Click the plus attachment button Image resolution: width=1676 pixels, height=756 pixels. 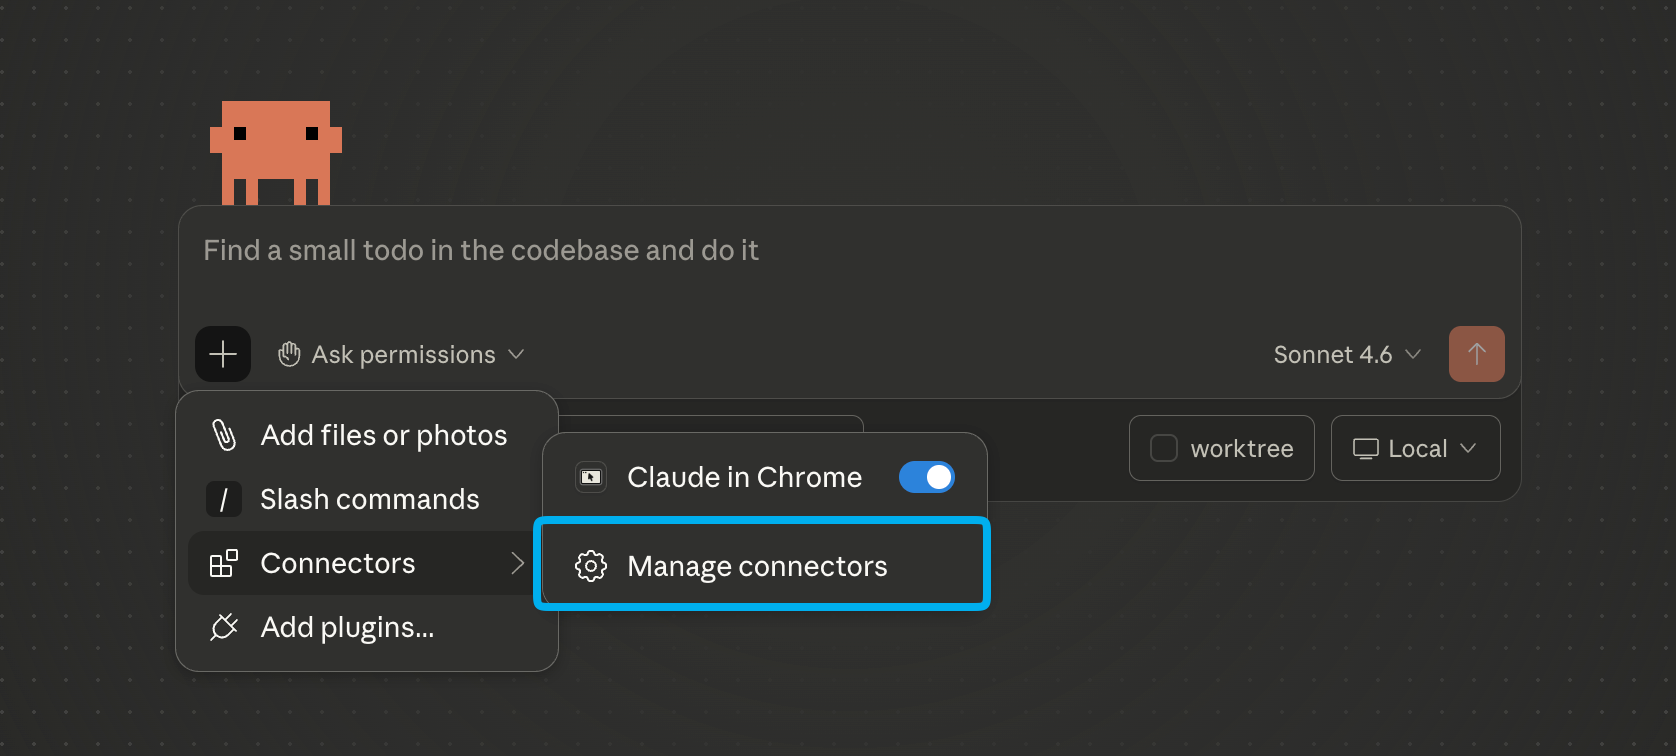coord(223,354)
